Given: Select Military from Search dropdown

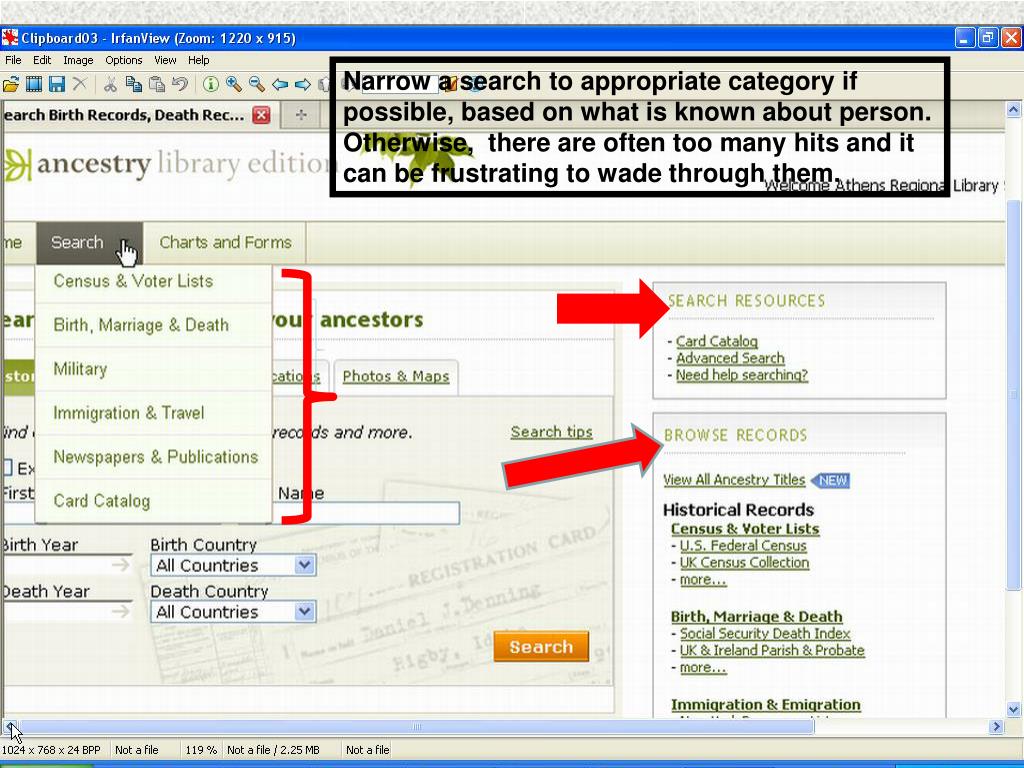Looking at the screenshot, I should tap(153, 369).
